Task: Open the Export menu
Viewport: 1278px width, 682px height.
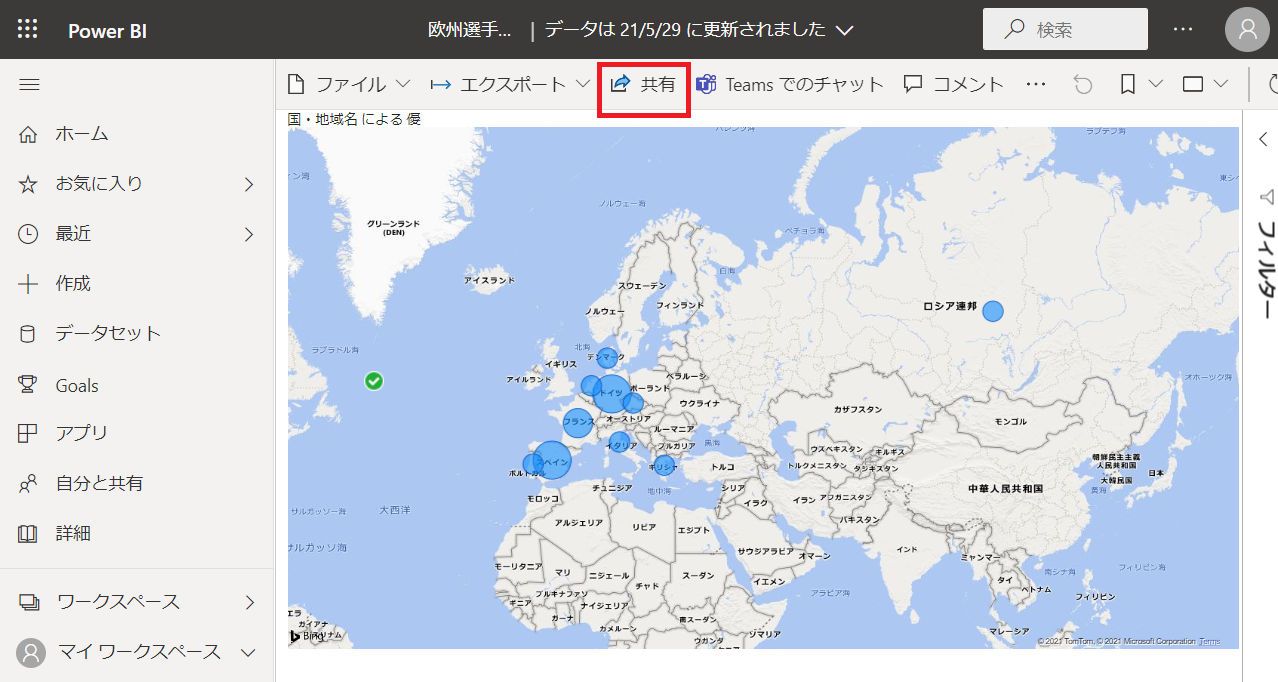Action: (x=510, y=85)
